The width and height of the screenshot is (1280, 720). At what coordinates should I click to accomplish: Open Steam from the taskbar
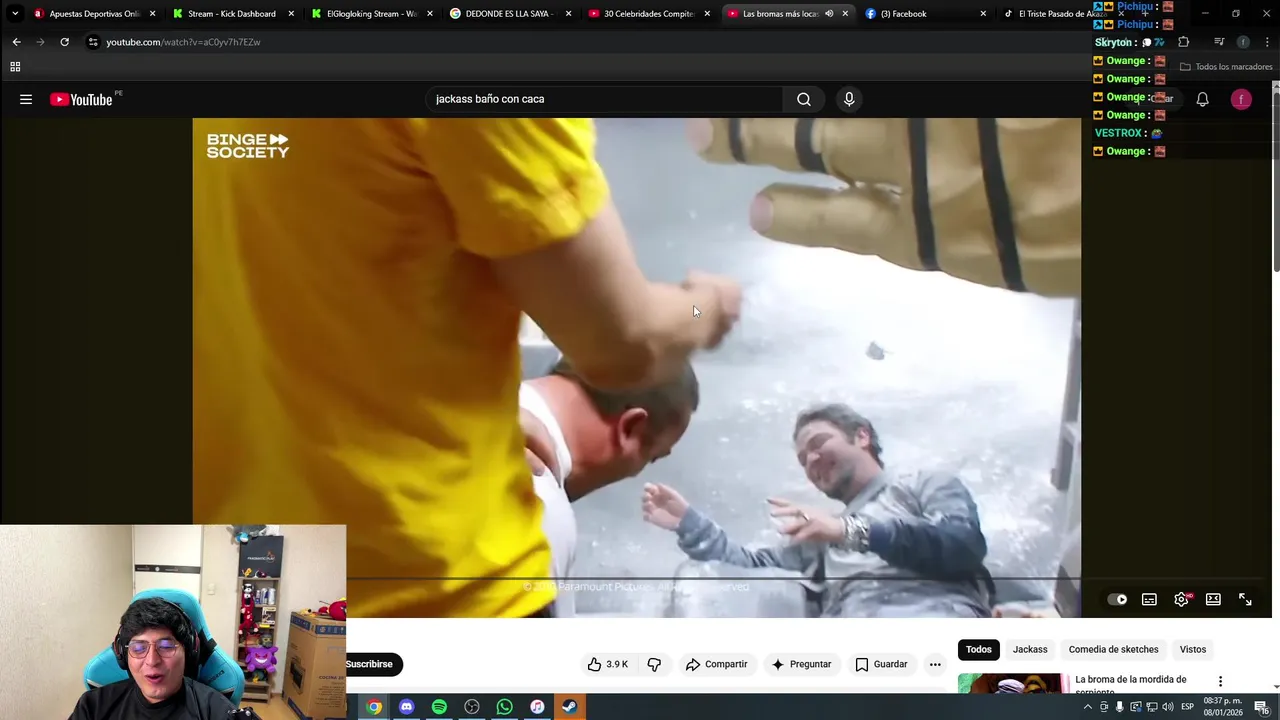coord(569,707)
